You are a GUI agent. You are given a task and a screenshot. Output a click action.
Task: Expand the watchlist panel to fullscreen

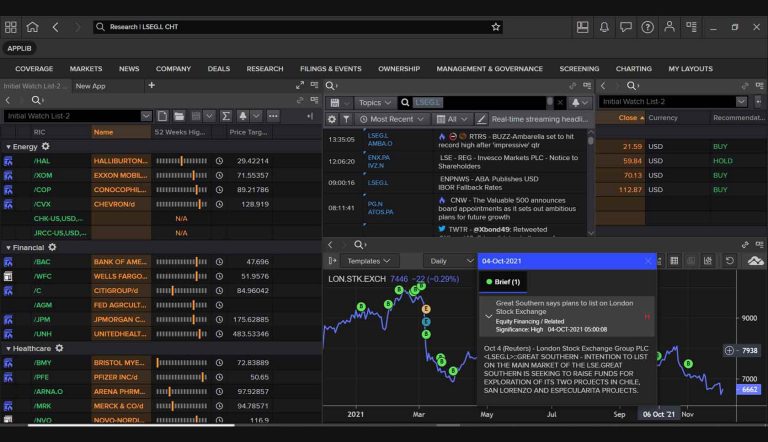click(x=300, y=85)
